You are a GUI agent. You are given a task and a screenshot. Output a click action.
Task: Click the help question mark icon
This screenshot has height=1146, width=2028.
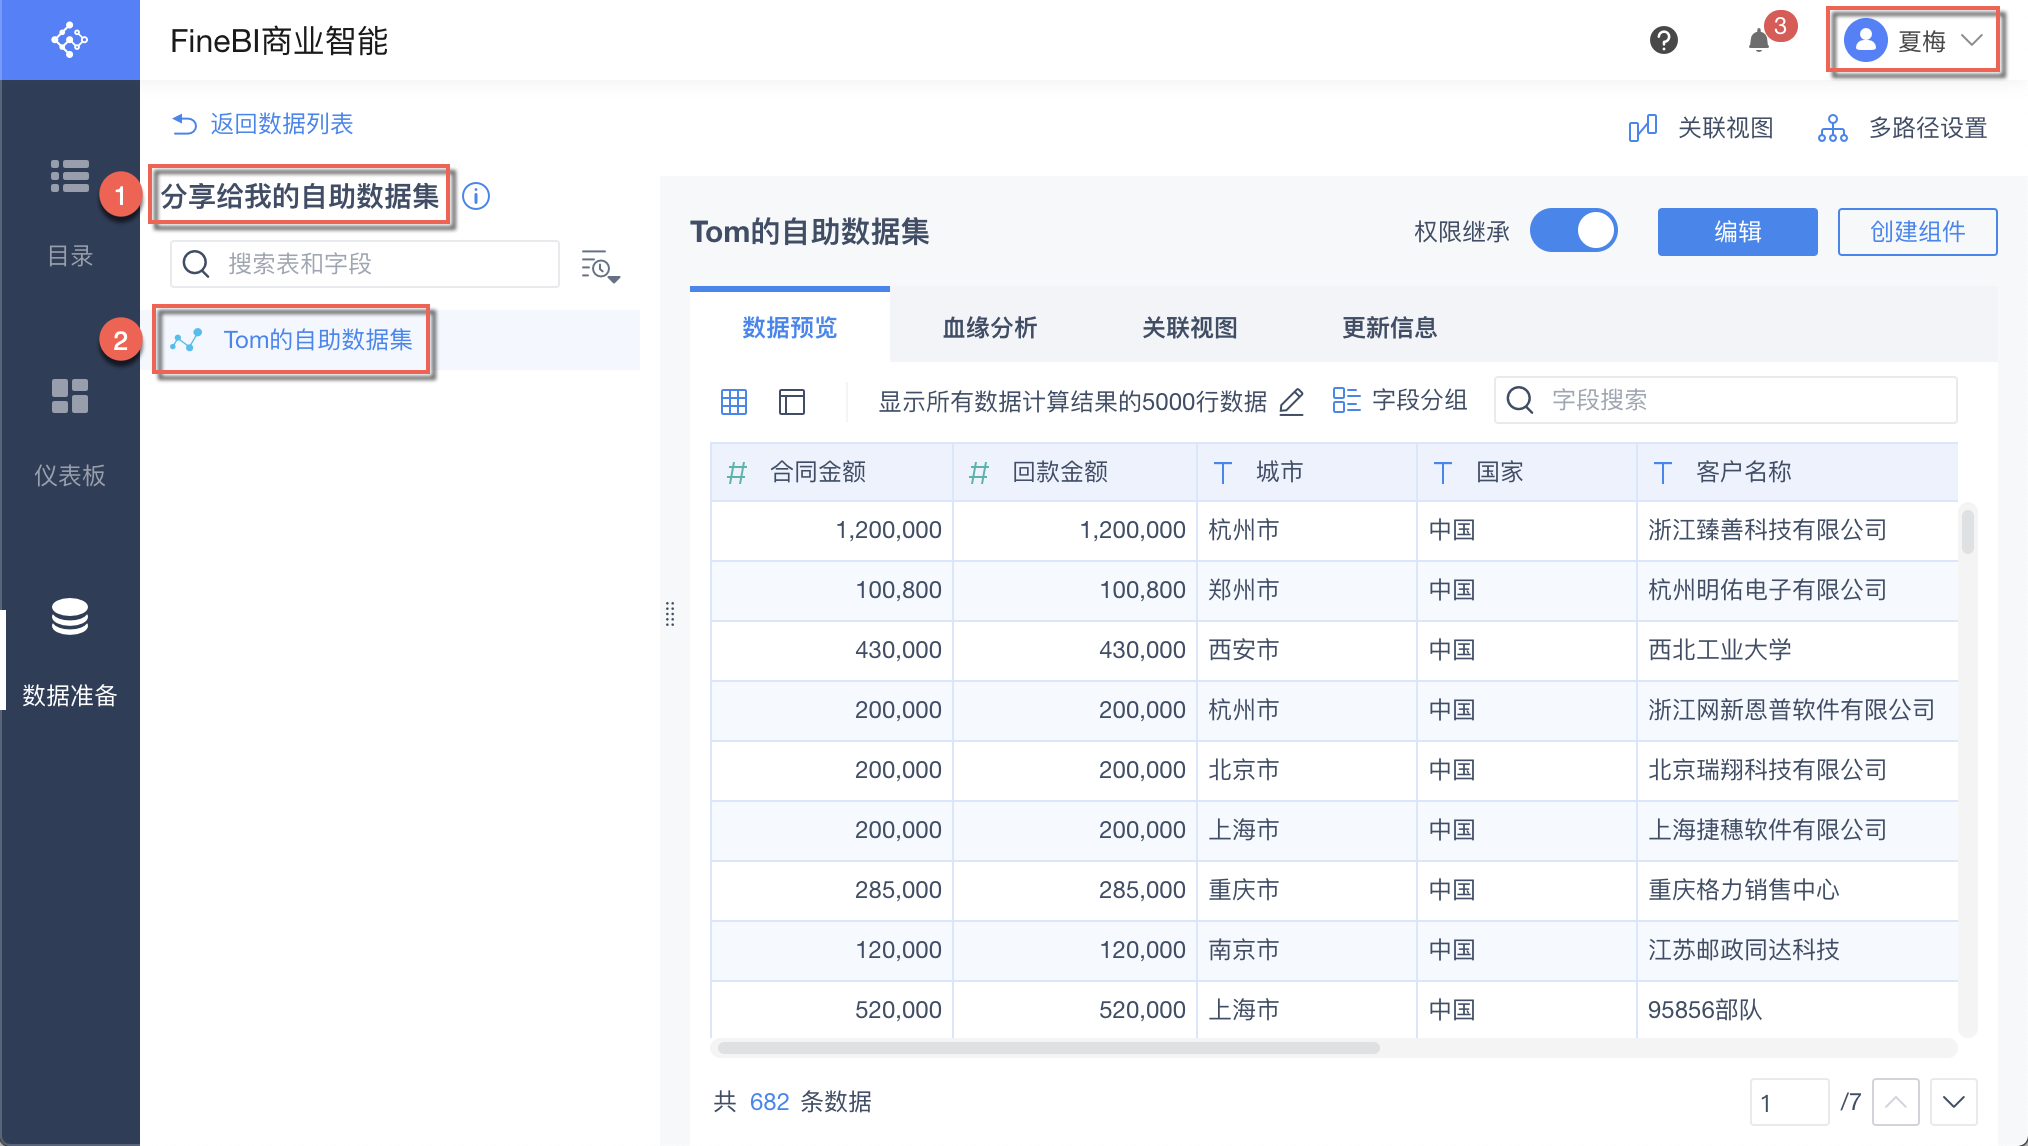(1663, 41)
